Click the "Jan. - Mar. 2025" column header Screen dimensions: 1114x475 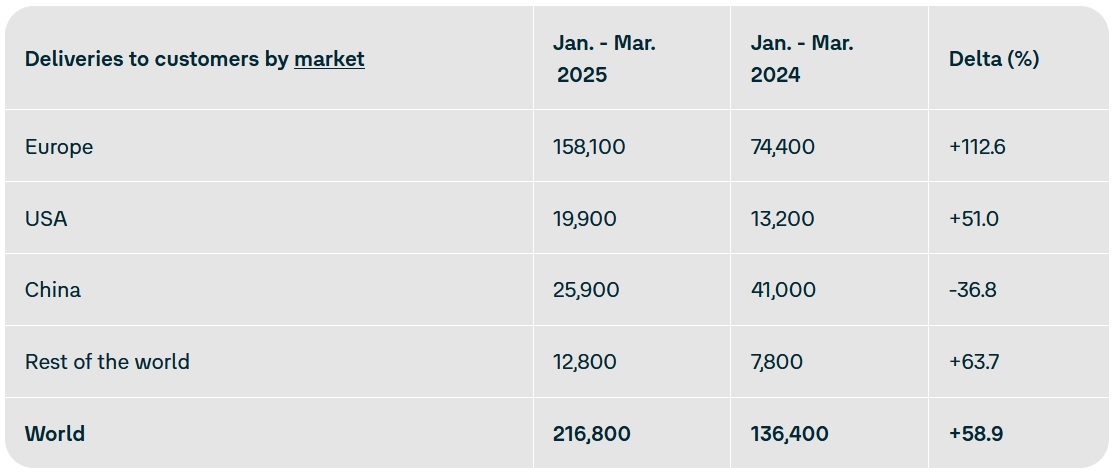[x=604, y=59]
